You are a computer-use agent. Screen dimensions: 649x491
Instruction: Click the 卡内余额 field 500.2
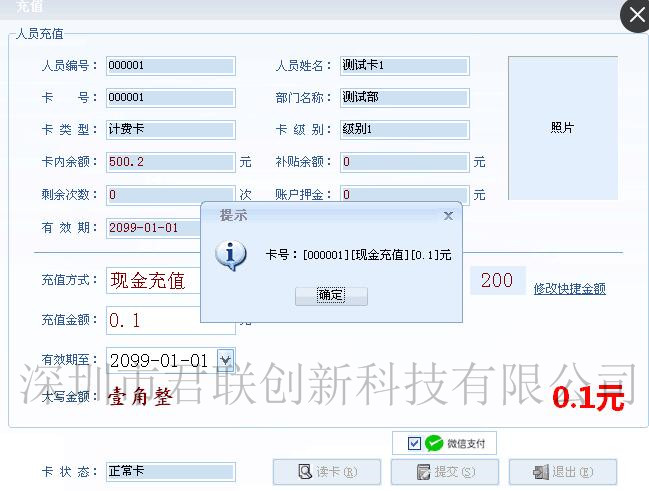(171, 162)
